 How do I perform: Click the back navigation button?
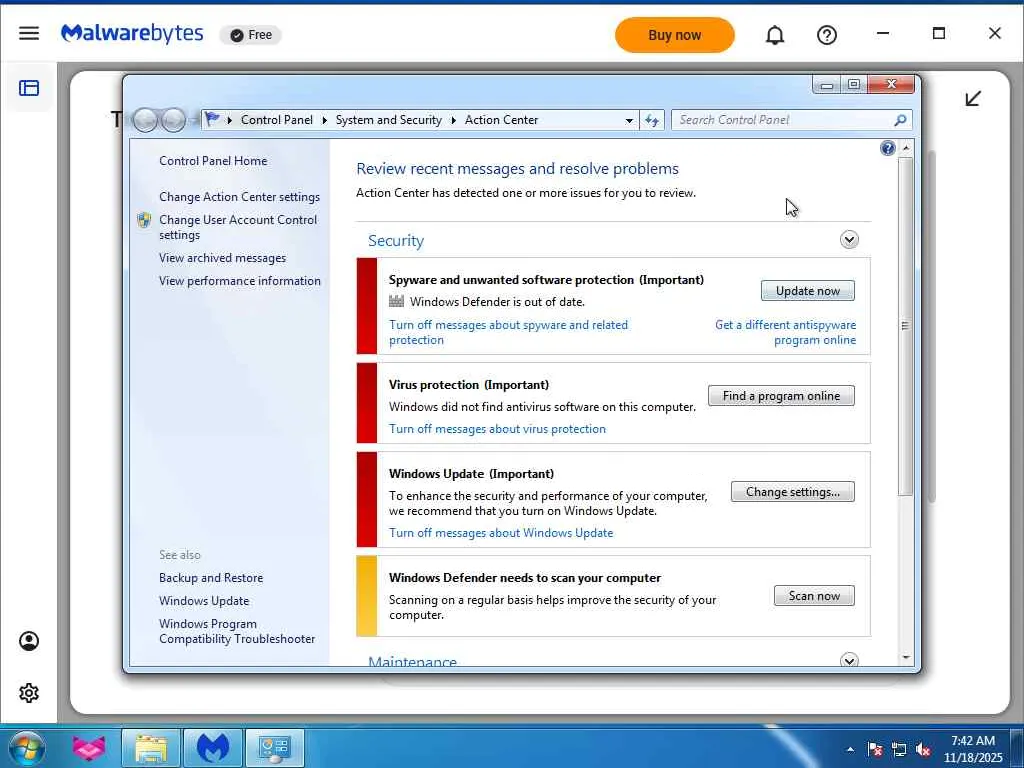click(x=146, y=120)
